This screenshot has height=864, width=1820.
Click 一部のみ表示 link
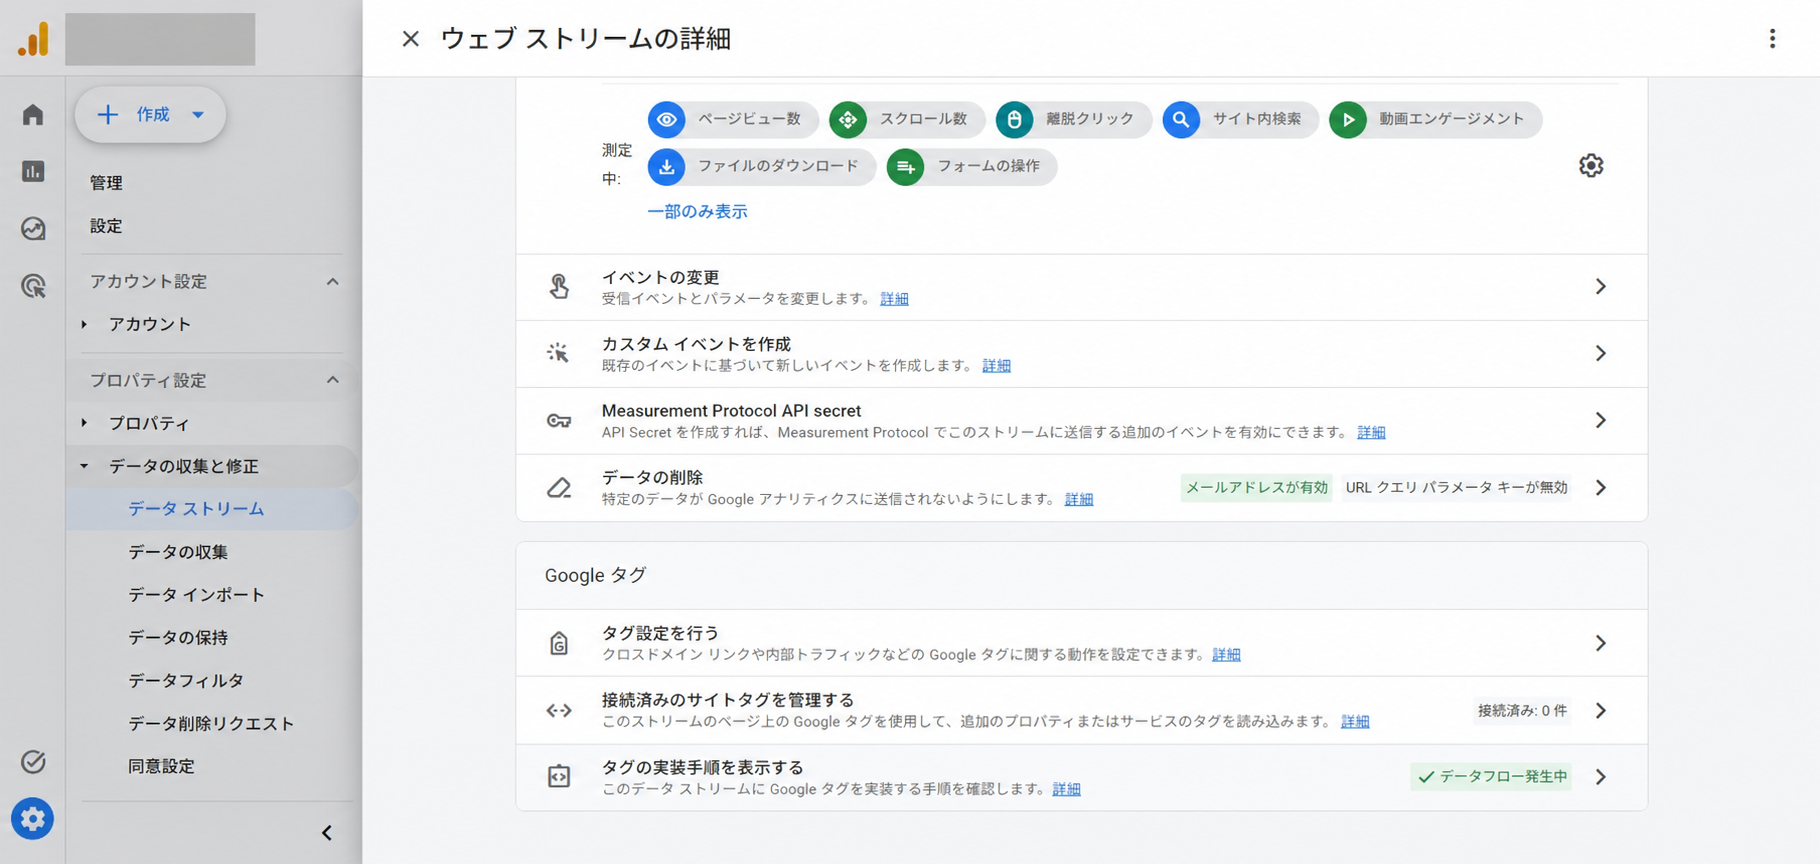coord(697,212)
